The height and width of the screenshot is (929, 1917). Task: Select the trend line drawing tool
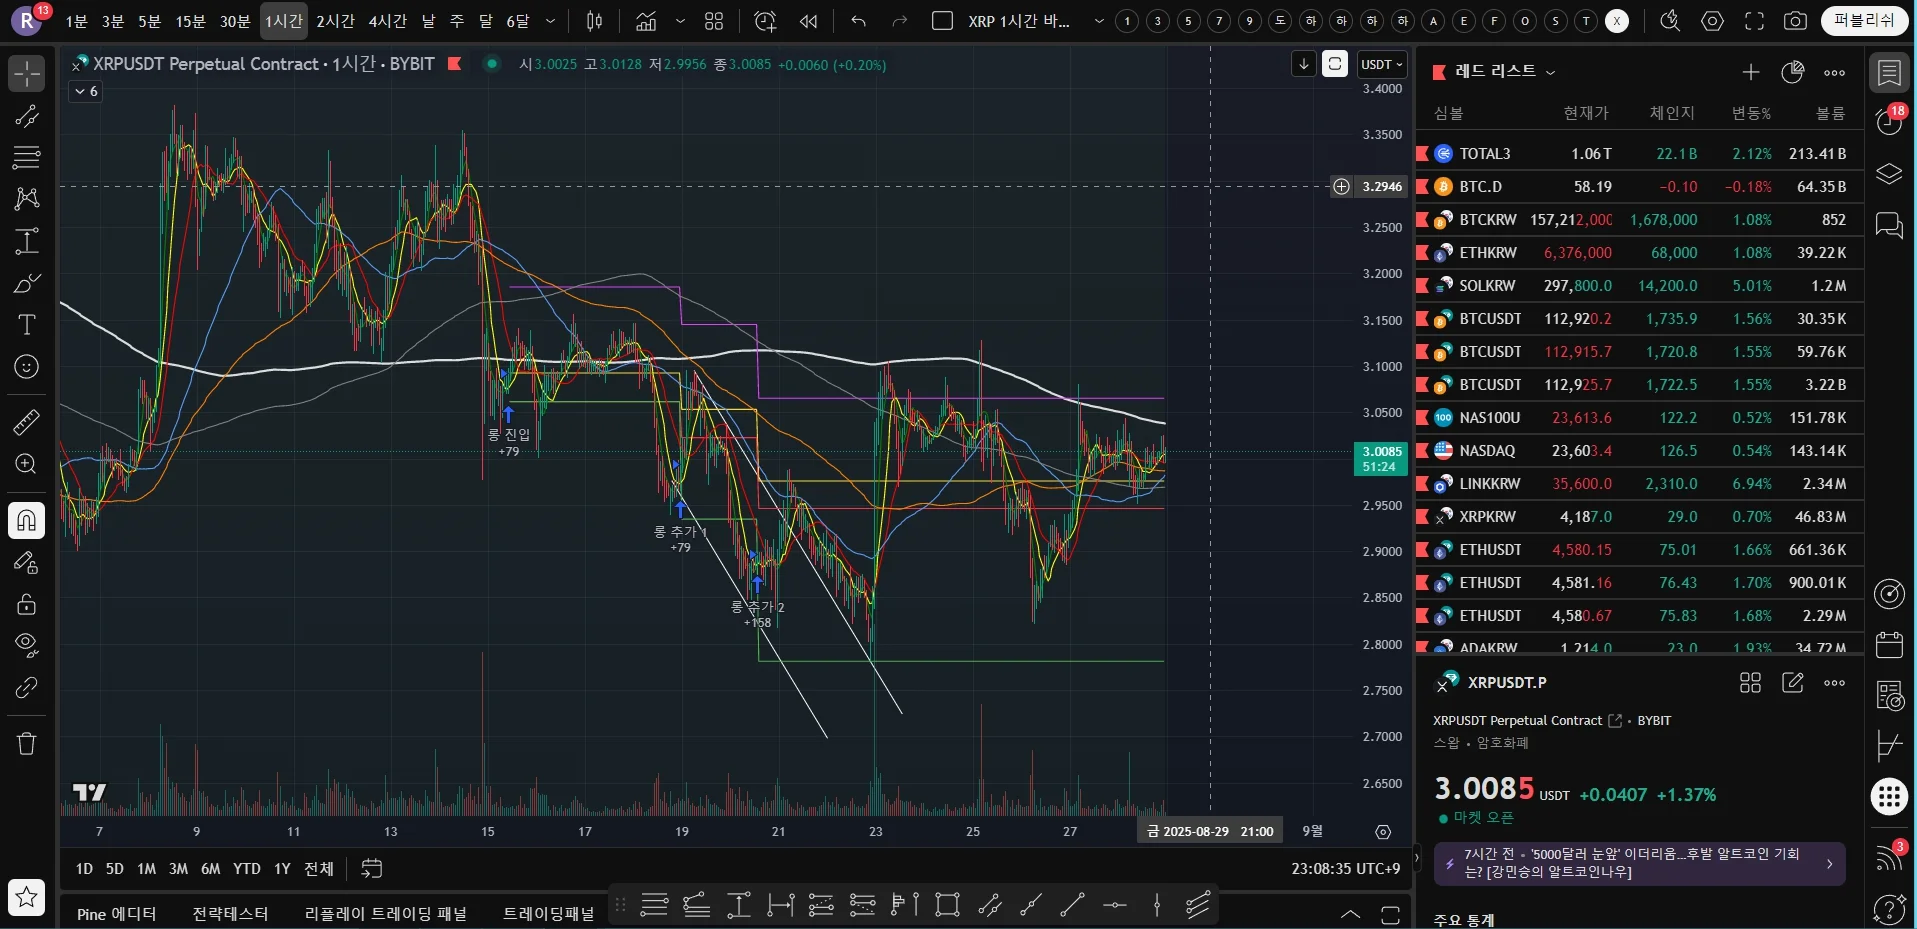[27, 116]
